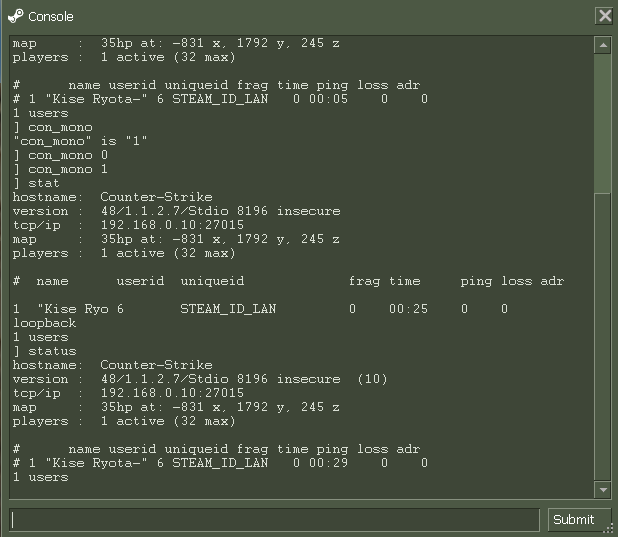The height and width of the screenshot is (537, 618).
Task: Click the Console title text
Action: (51, 17)
